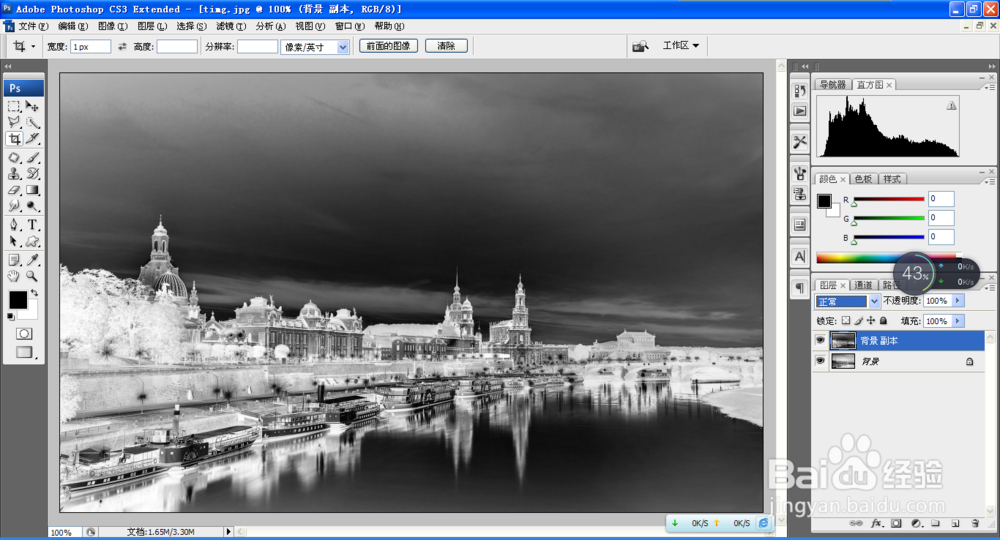Click the foreground color swatch in toolbox
1000x540 pixels.
click(18, 299)
